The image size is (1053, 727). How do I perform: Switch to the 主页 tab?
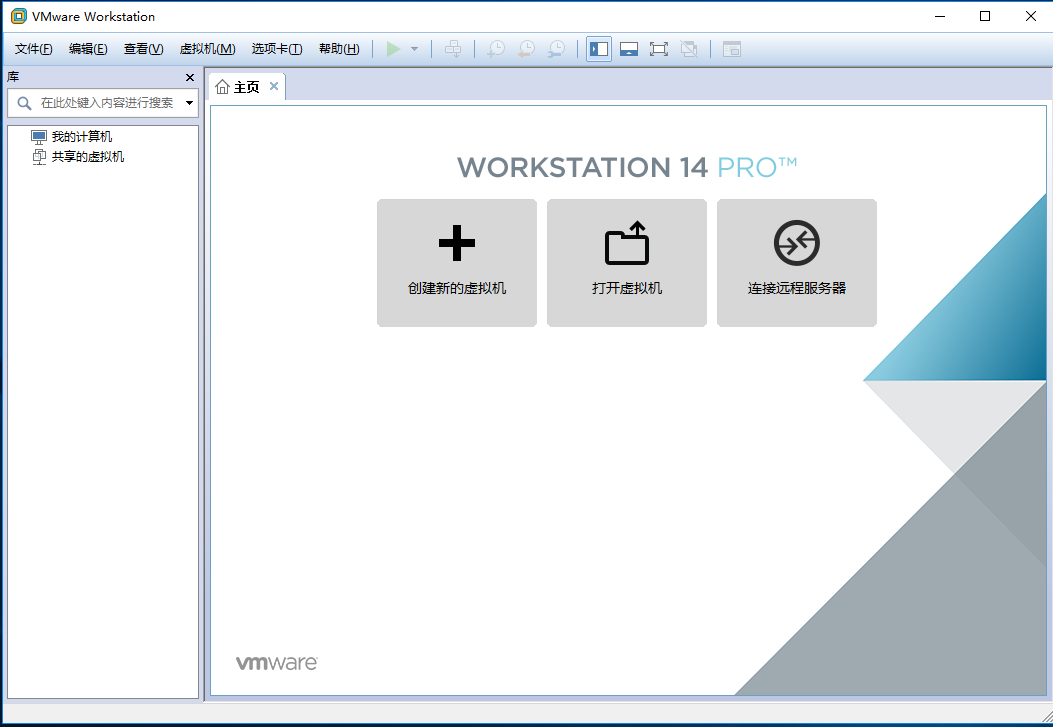click(246, 87)
